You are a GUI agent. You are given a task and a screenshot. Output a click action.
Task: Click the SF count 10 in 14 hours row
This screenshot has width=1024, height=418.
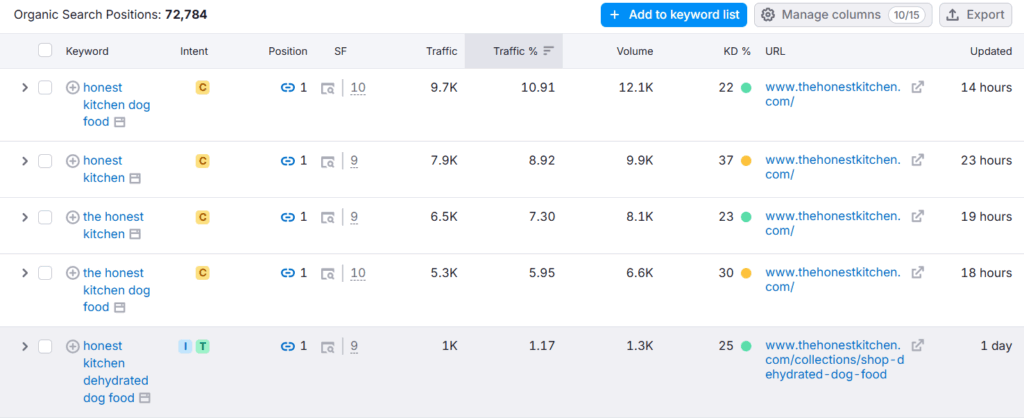(x=358, y=88)
